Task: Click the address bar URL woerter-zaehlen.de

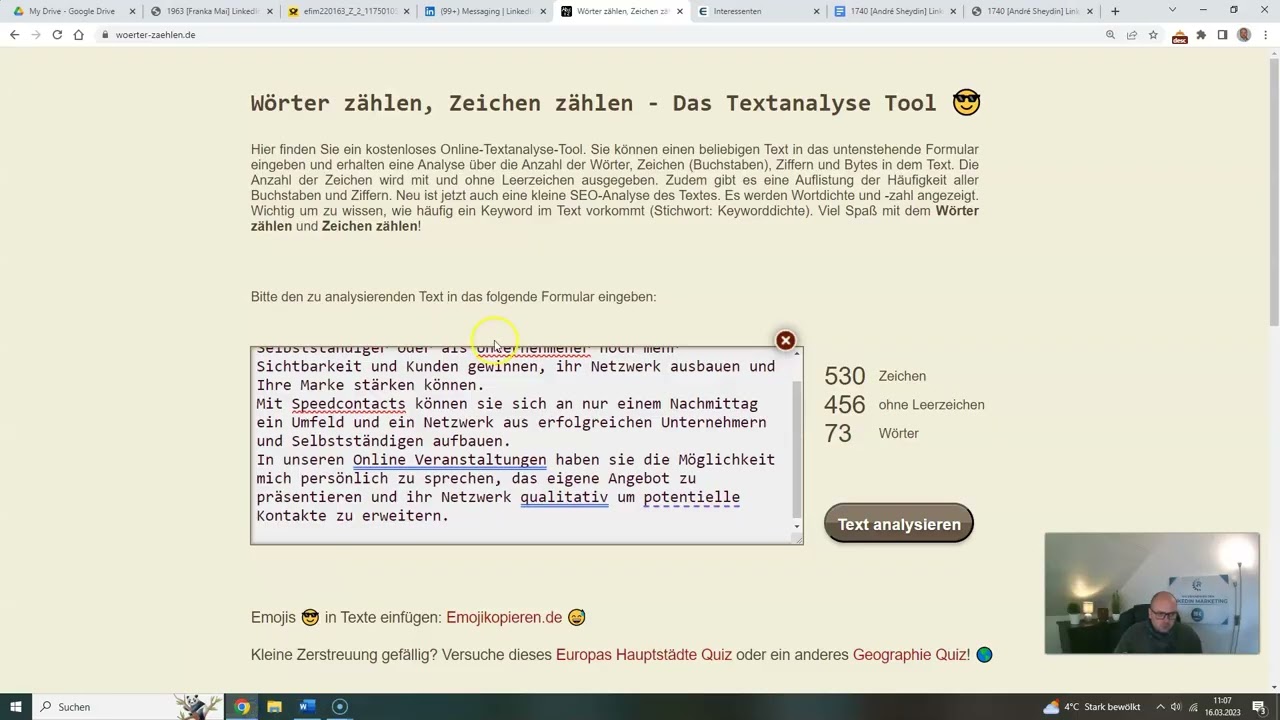Action: click(155, 34)
